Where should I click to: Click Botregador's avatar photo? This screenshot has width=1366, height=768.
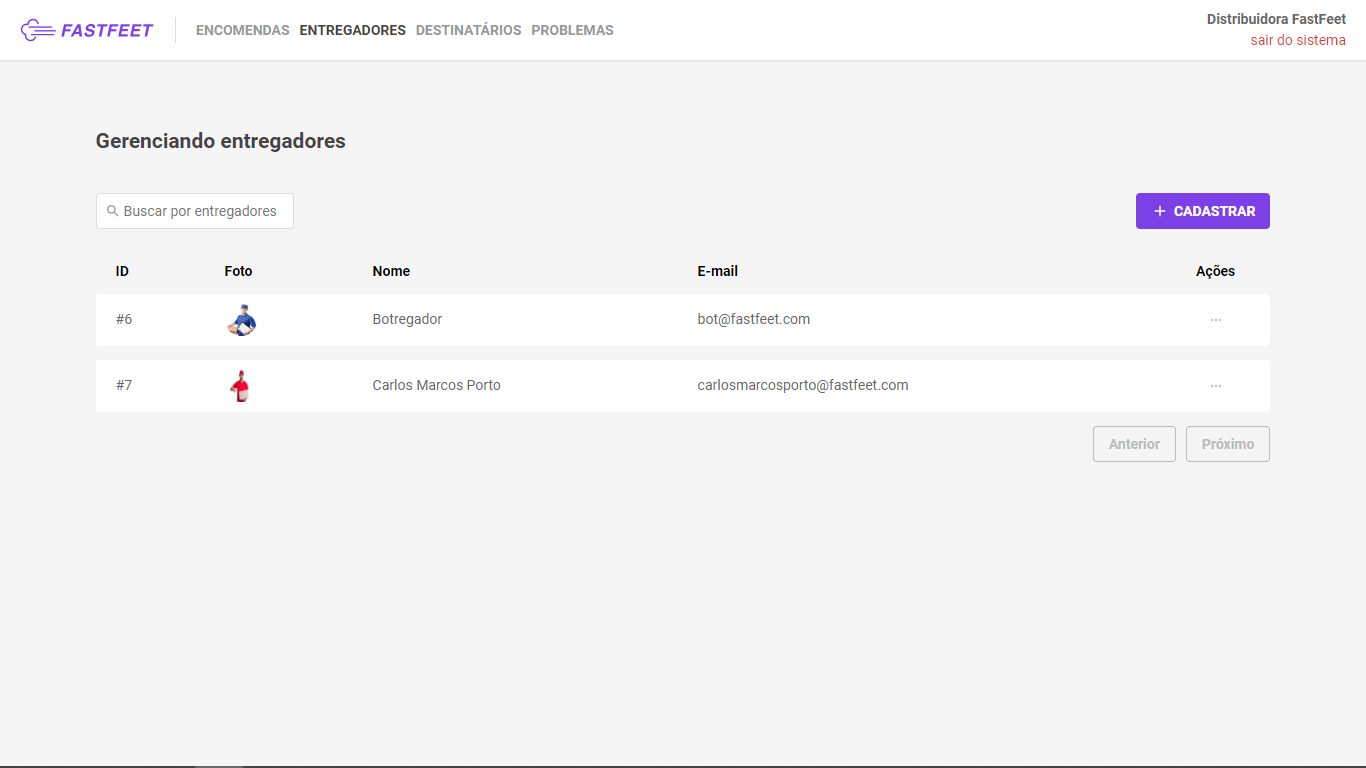241,320
